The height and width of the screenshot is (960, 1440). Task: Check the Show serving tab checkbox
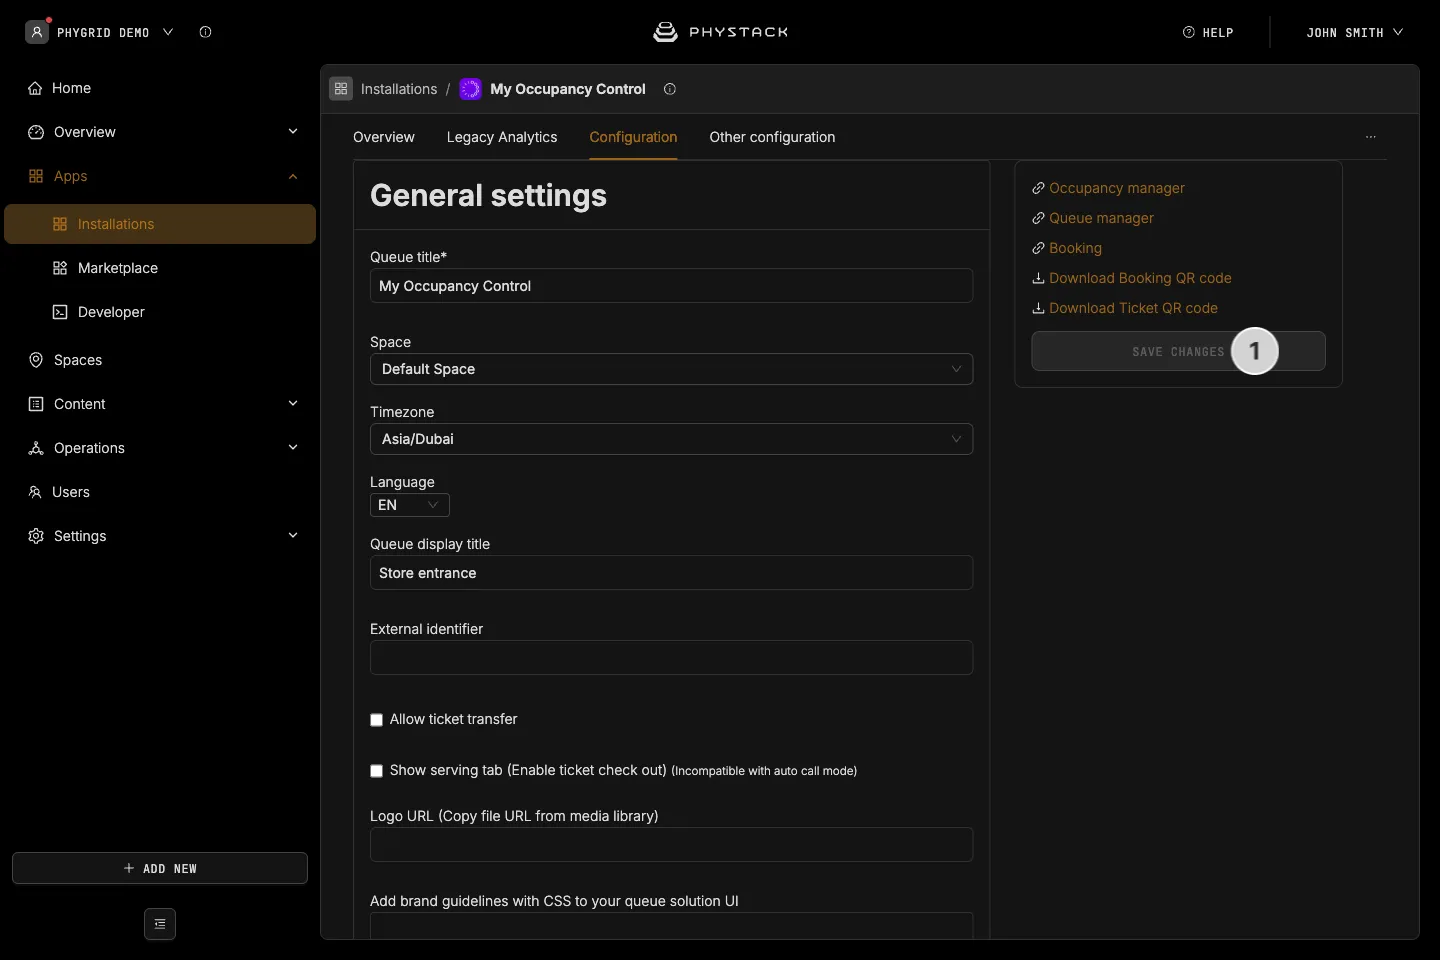[x=377, y=771]
